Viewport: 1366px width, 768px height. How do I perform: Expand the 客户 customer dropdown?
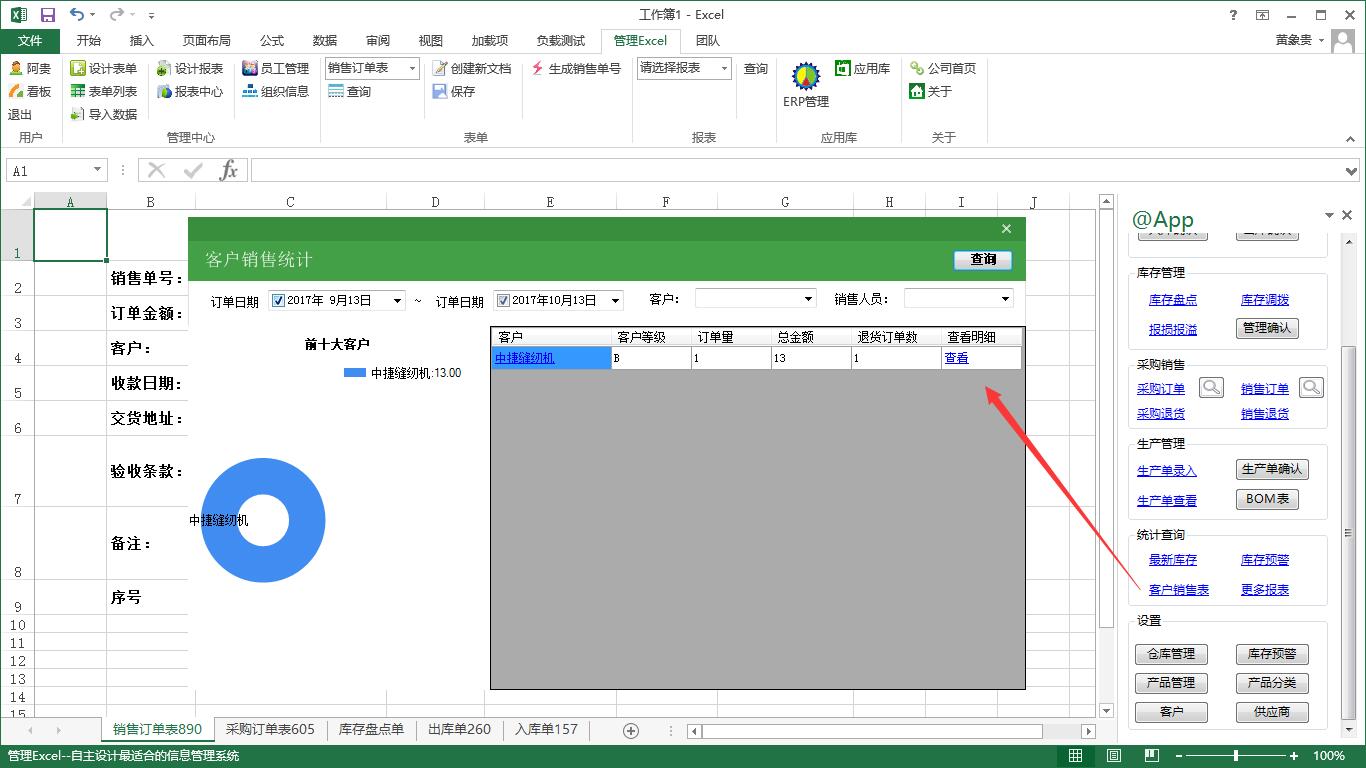(x=809, y=299)
